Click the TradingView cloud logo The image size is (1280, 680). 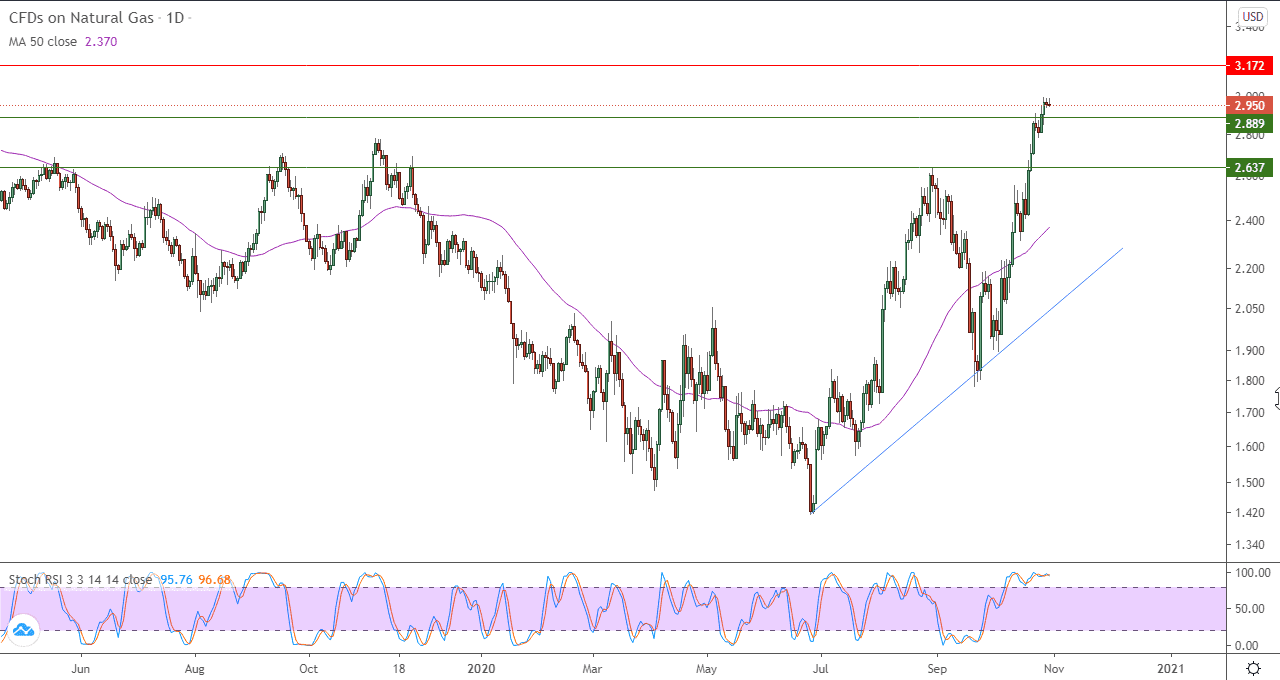click(x=24, y=630)
